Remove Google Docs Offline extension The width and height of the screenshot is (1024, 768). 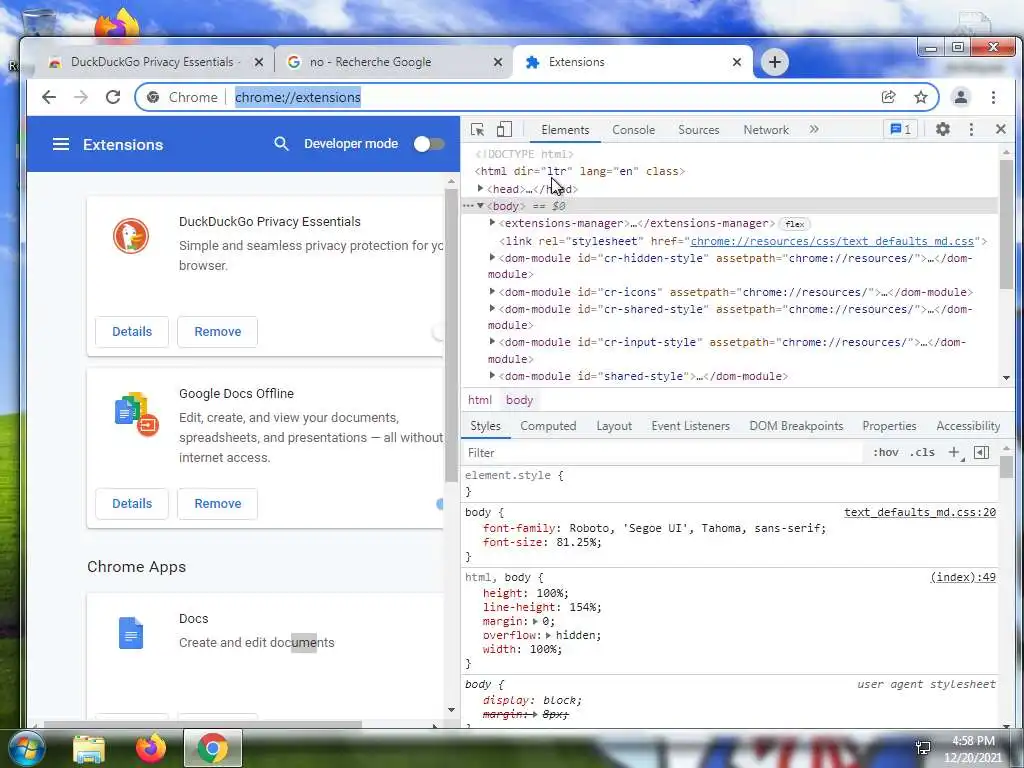(x=217, y=504)
